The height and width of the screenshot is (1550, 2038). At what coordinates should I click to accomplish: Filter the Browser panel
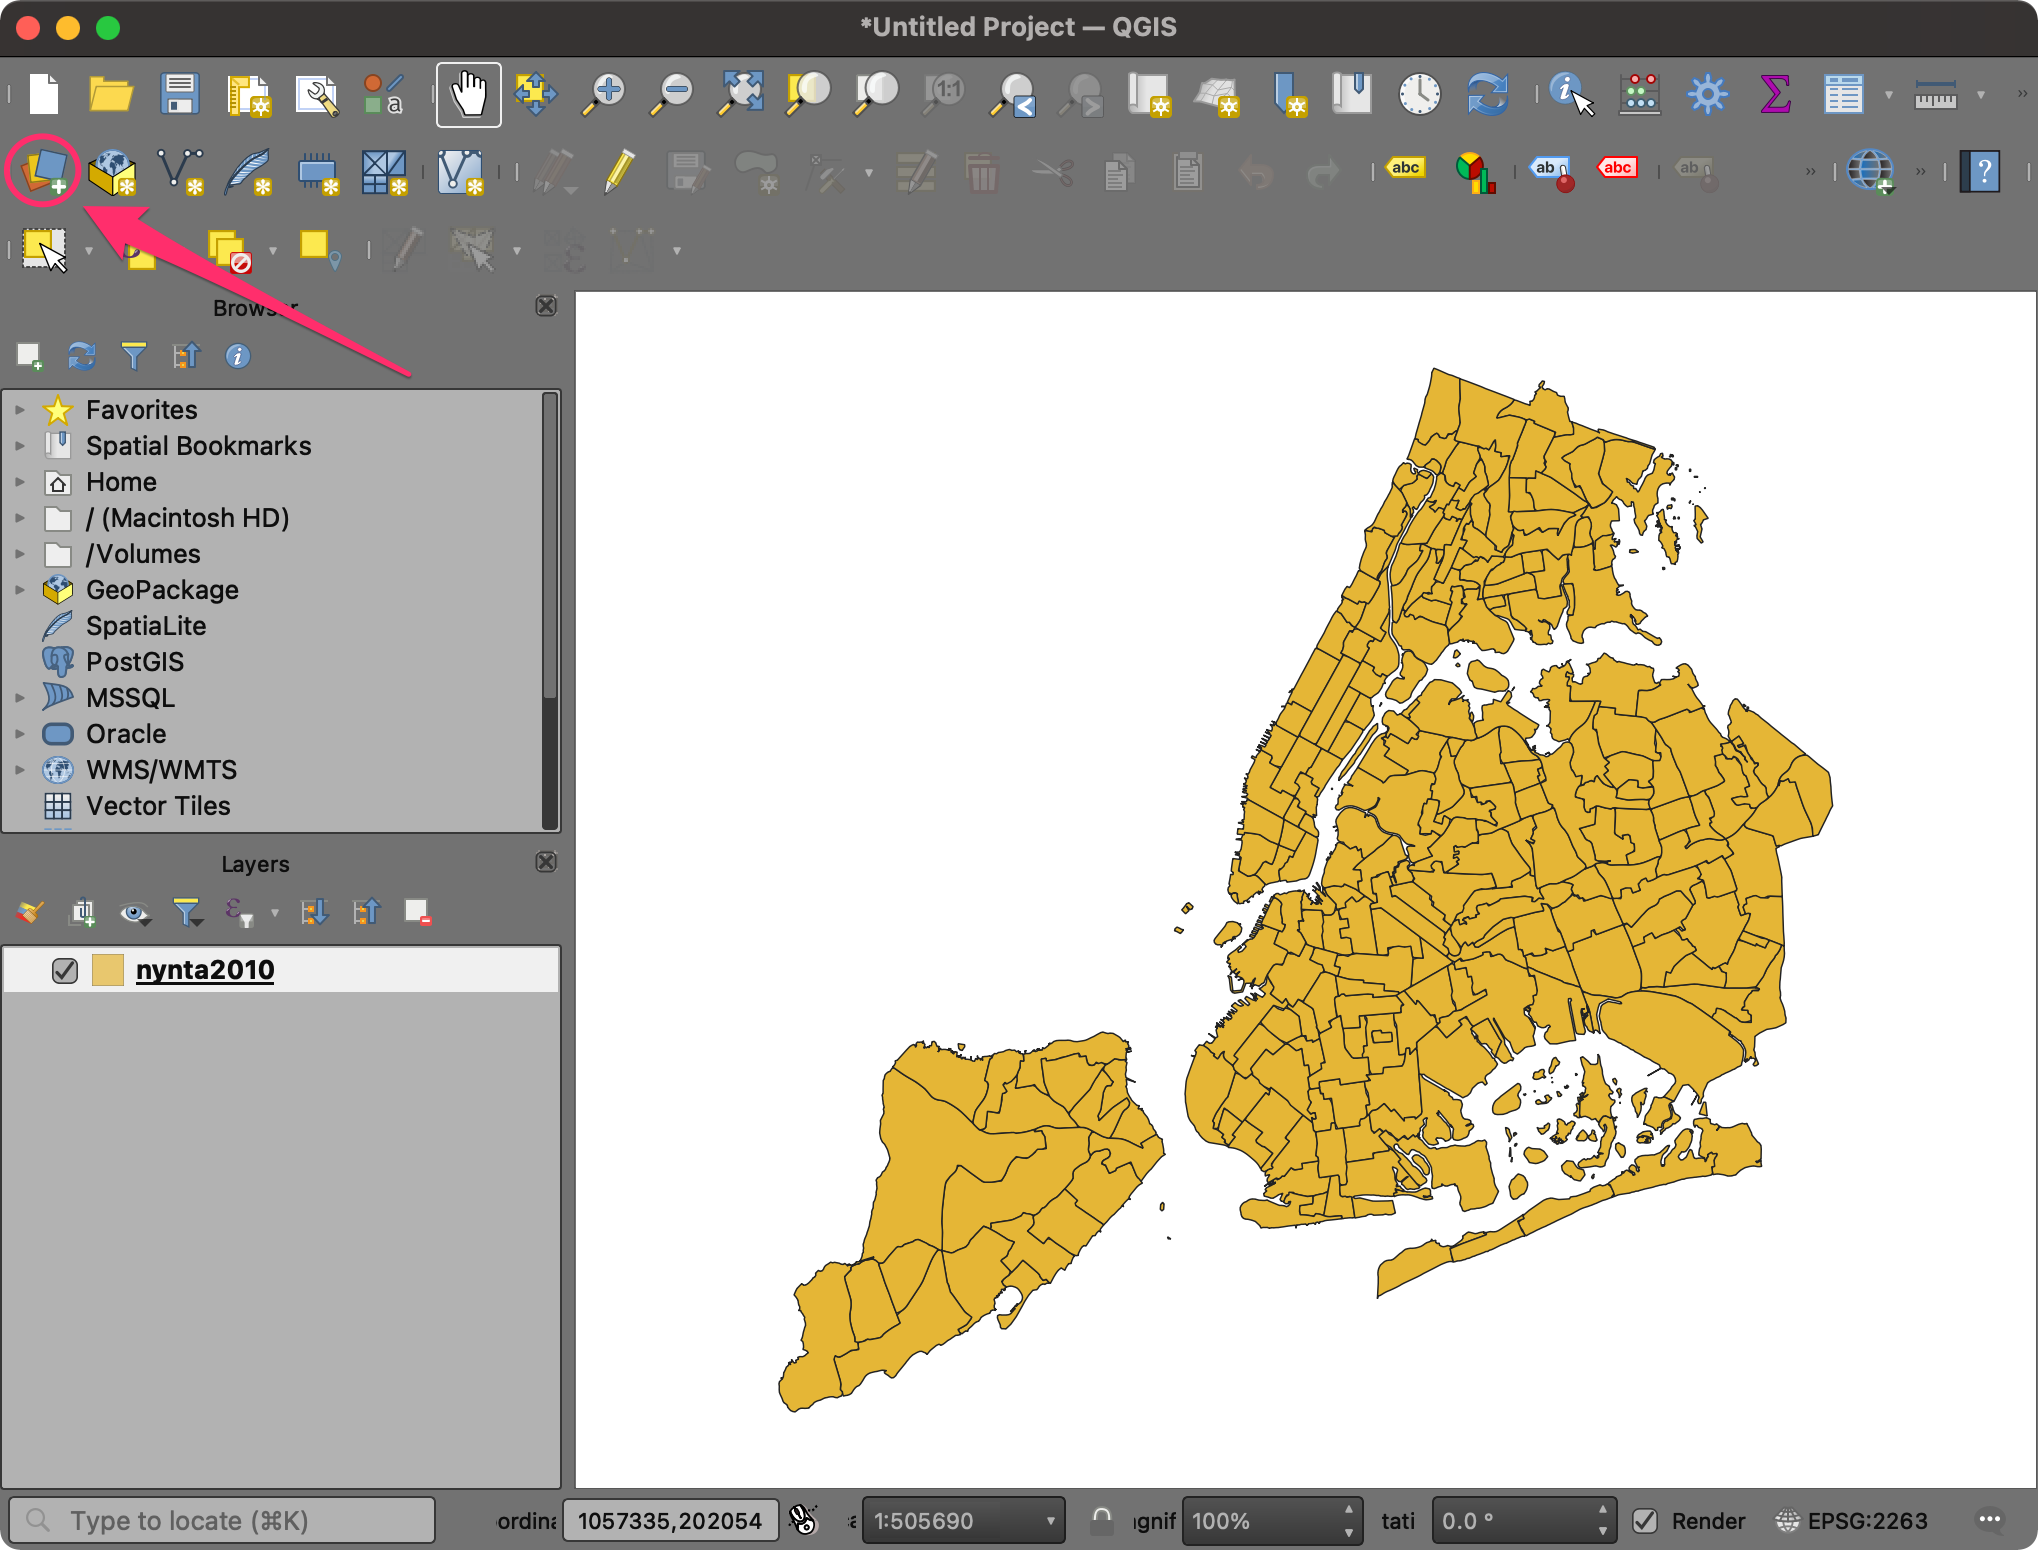point(134,356)
